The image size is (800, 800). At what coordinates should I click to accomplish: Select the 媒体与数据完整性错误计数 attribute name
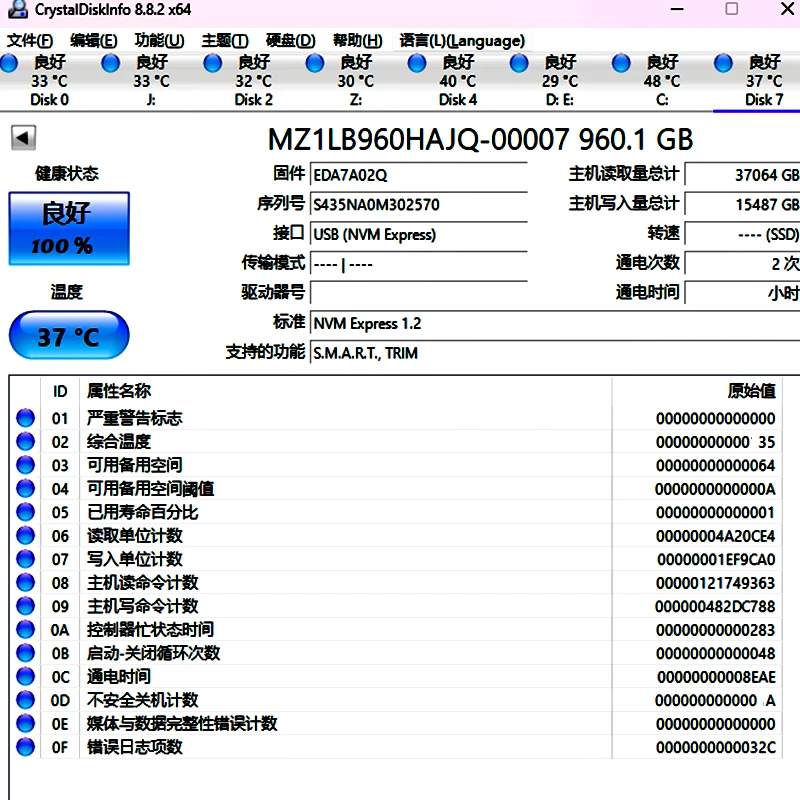pos(182,723)
